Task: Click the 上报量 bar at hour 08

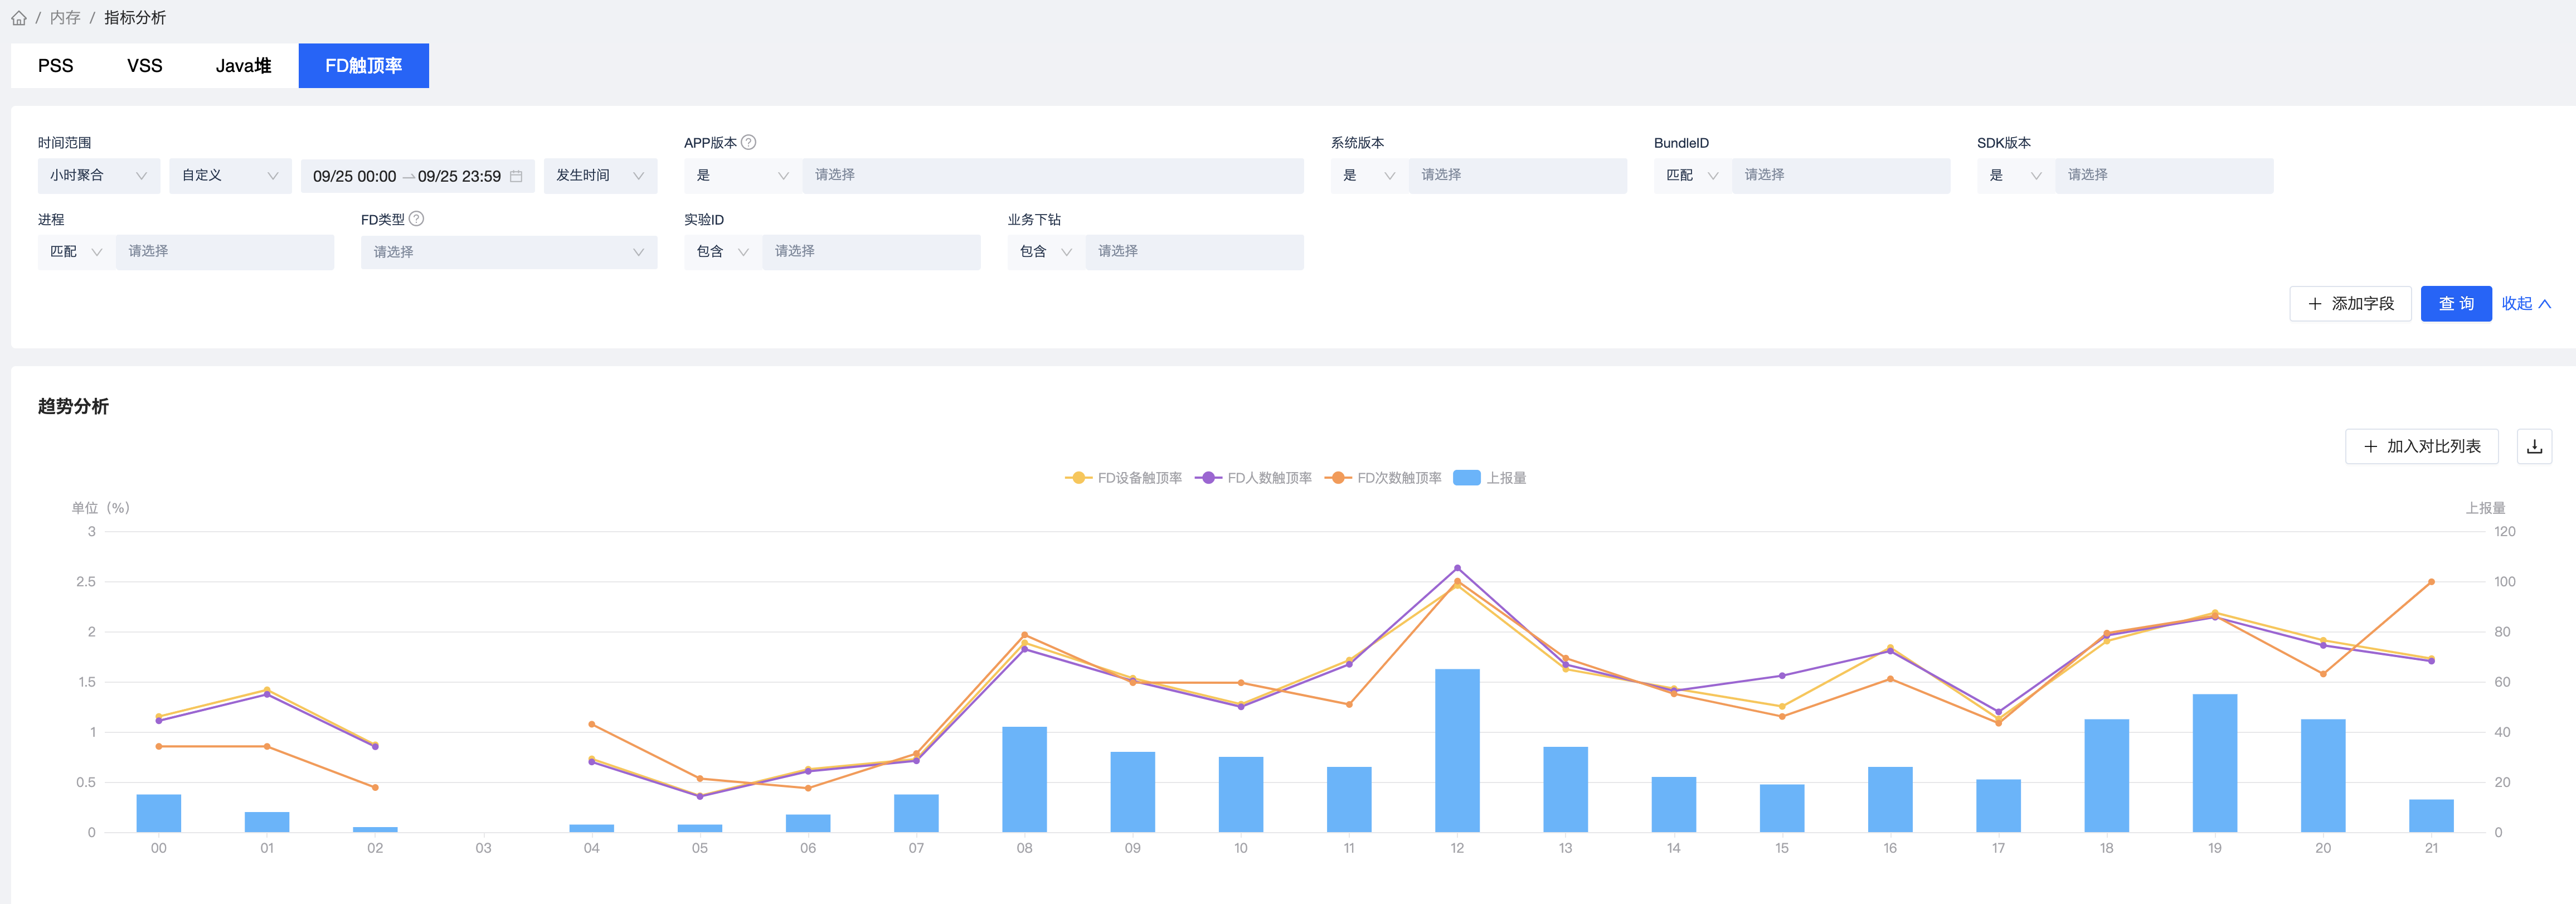Action: 1024,779
